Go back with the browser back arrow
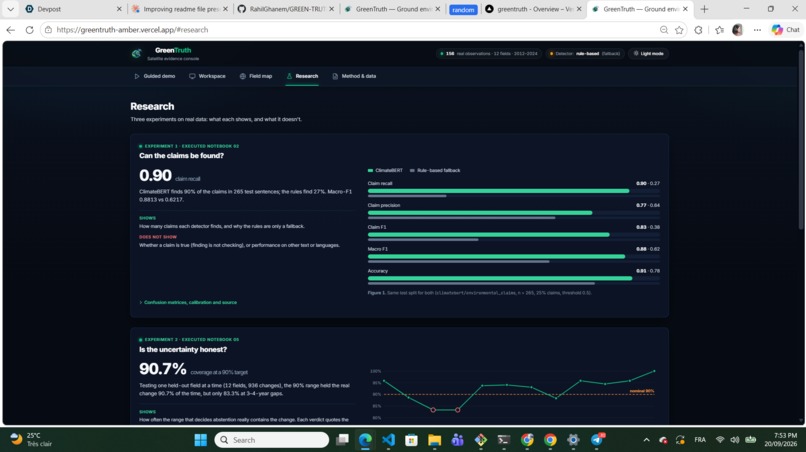The height and width of the screenshot is (452, 806). point(10,30)
